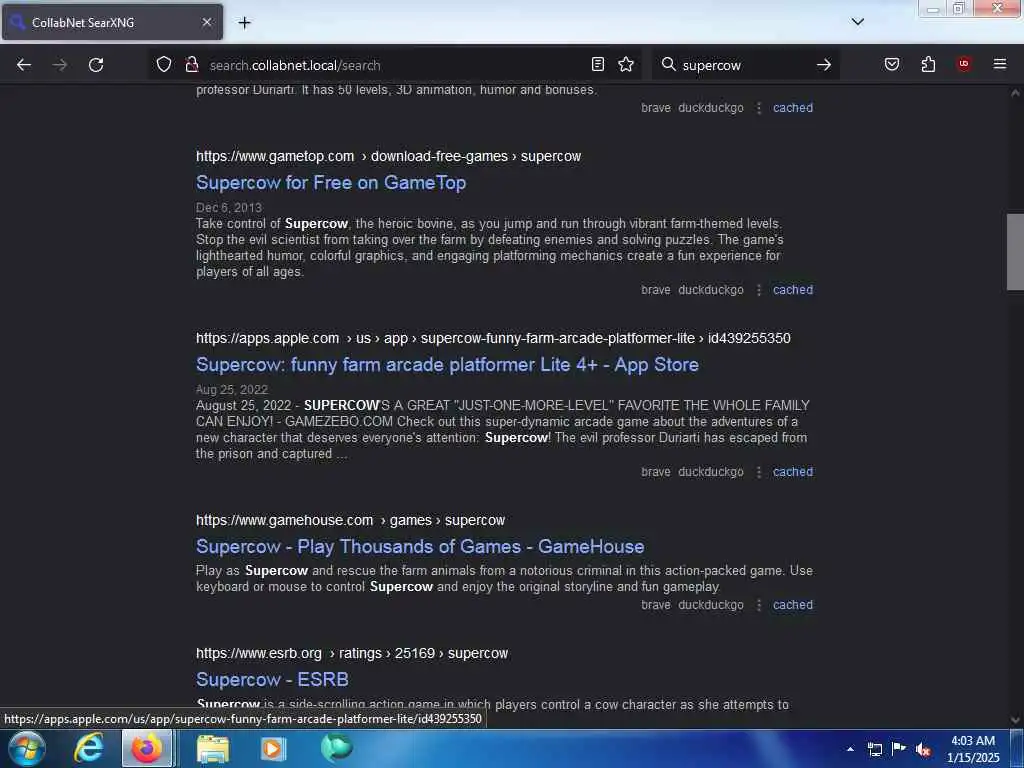The height and width of the screenshot is (768, 1024).
Task: Bookmark this page with the star
Action: (x=626, y=64)
